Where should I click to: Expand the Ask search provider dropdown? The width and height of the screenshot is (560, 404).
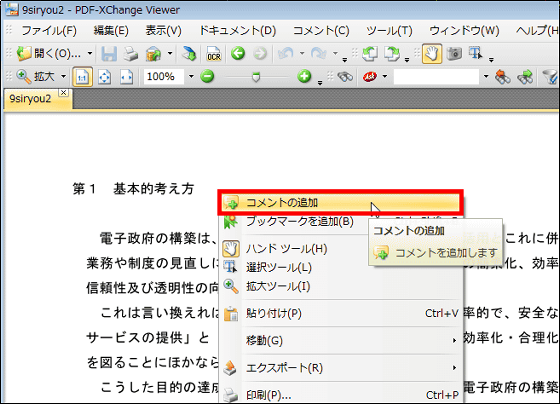pos(385,76)
